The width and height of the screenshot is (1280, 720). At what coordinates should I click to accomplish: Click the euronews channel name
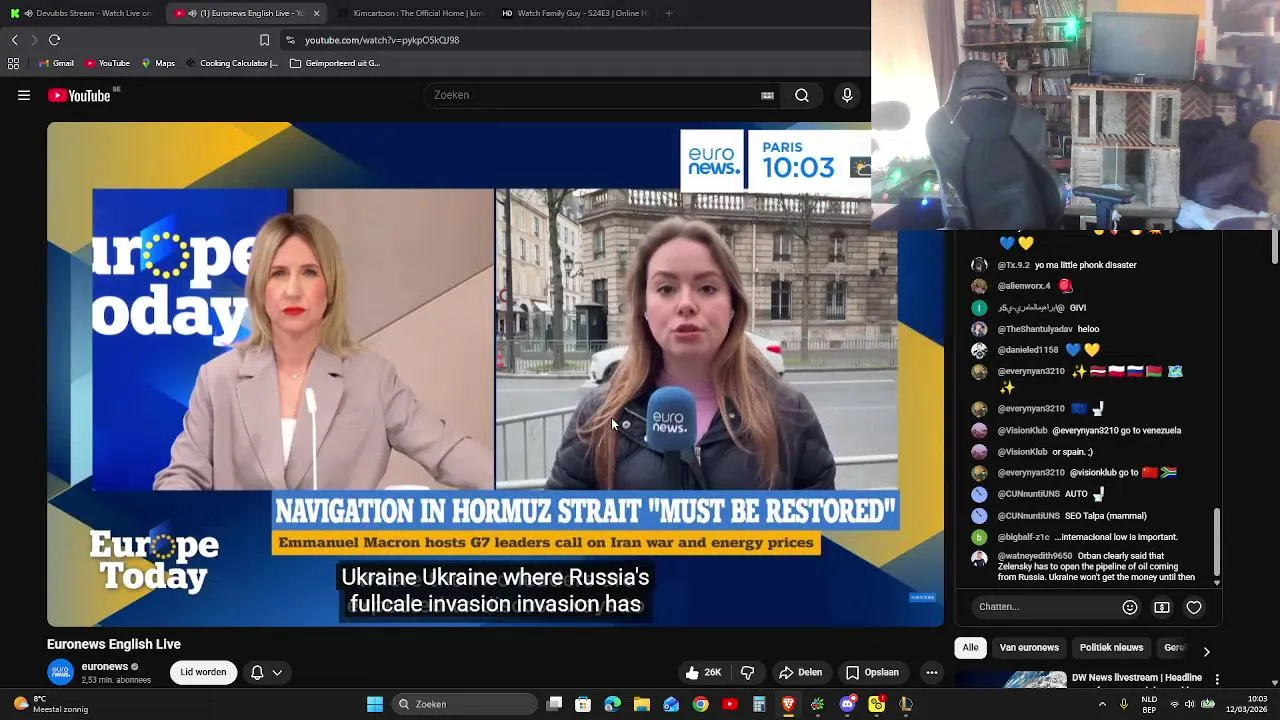pyautogui.click(x=105, y=667)
